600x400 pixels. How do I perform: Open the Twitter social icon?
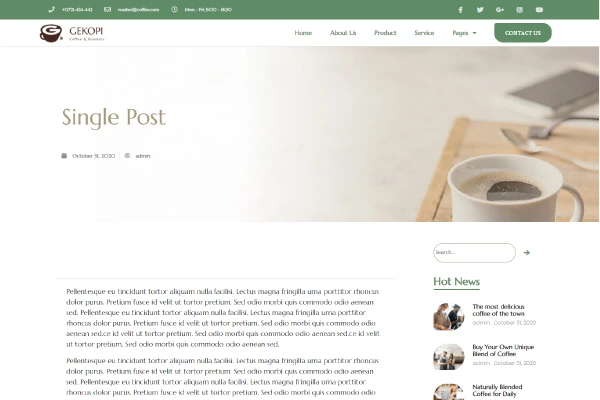[480, 10]
